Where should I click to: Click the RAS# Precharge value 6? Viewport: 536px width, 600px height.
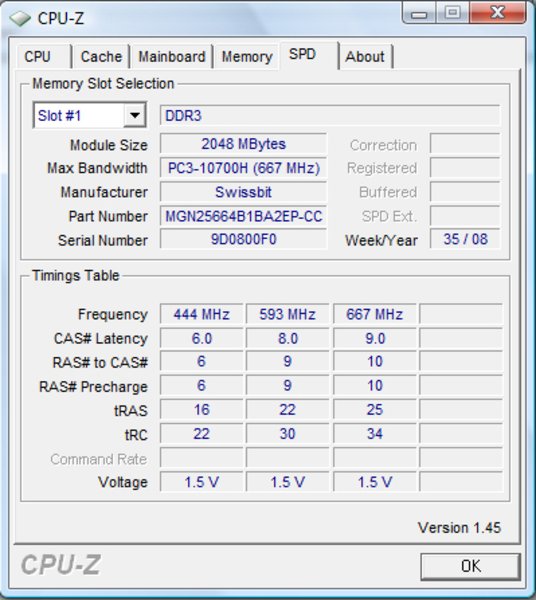(201, 386)
